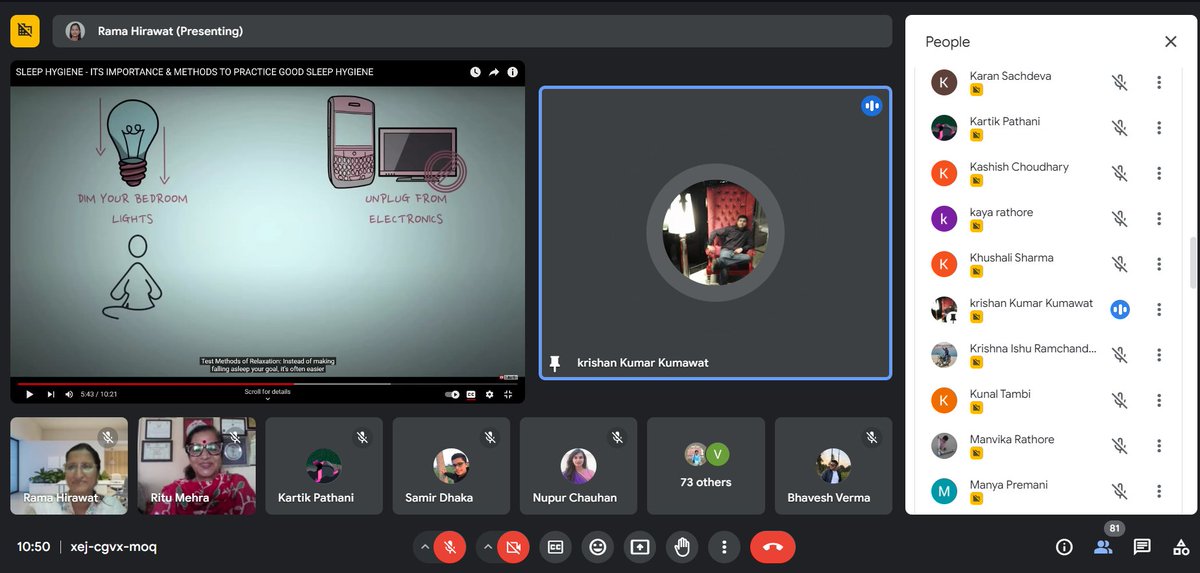Select Nupur Chauhan participant tile
The width and height of the screenshot is (1200, 573).
pyautogui.click(x=578, y=466)
